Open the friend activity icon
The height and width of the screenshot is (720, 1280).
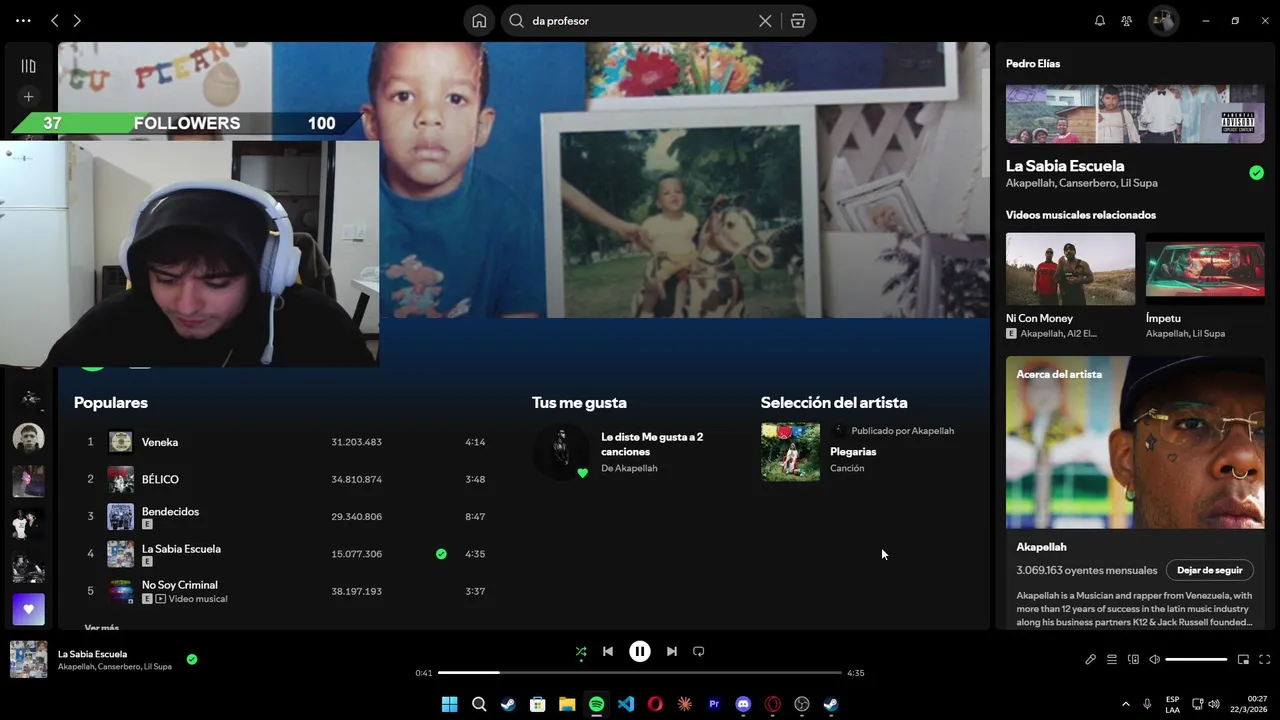tap(1127, 21)
